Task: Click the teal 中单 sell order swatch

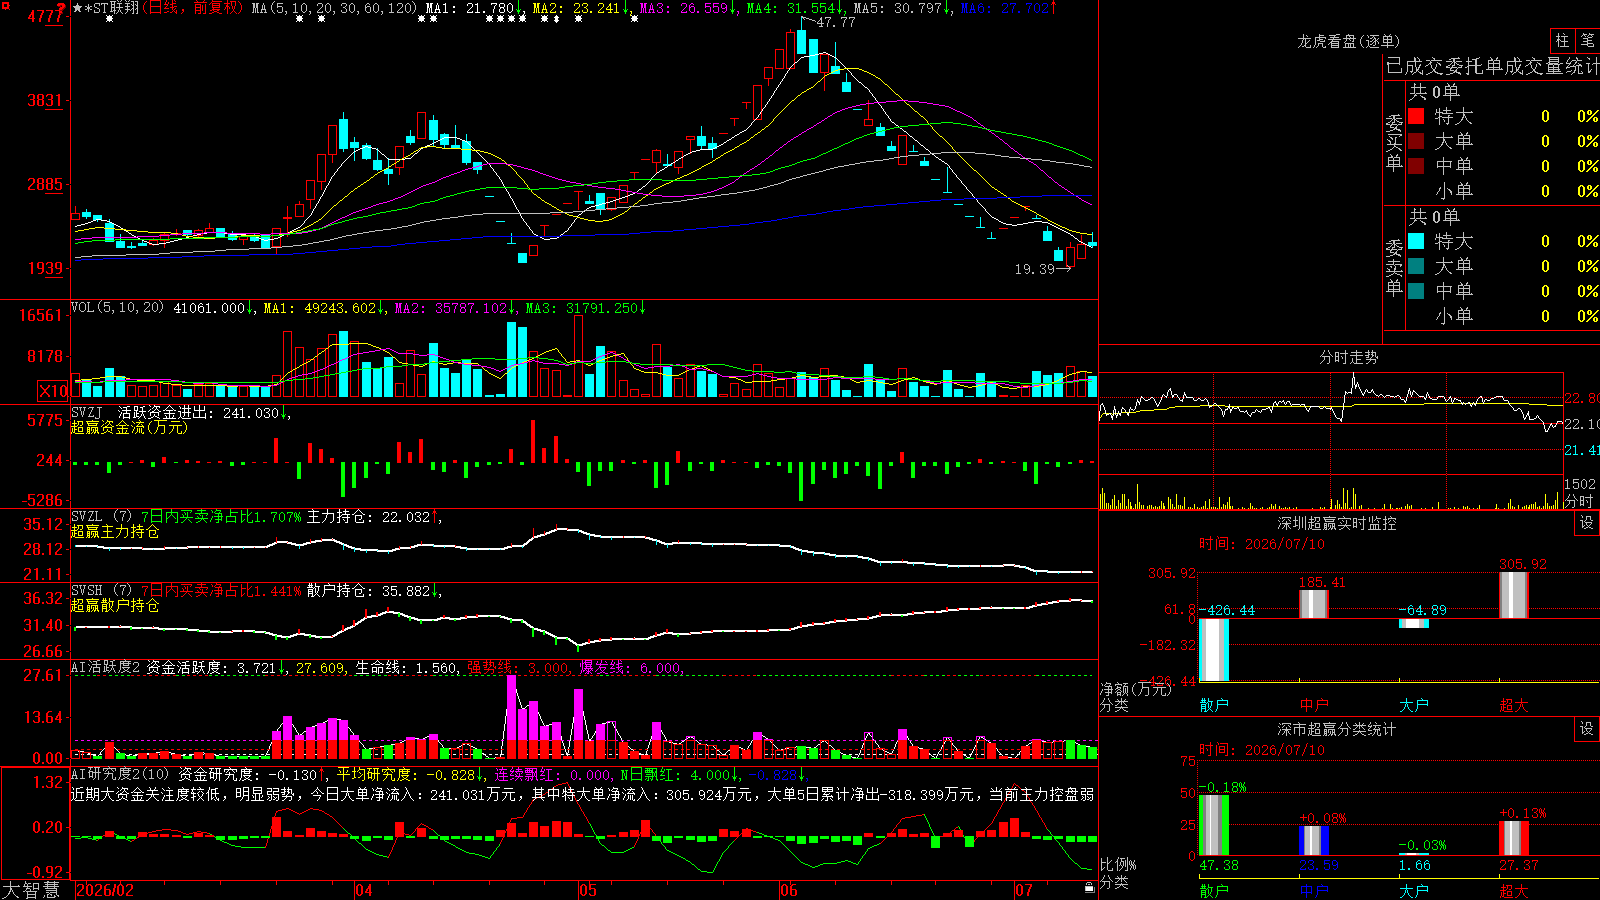Action: point(1416,291)
